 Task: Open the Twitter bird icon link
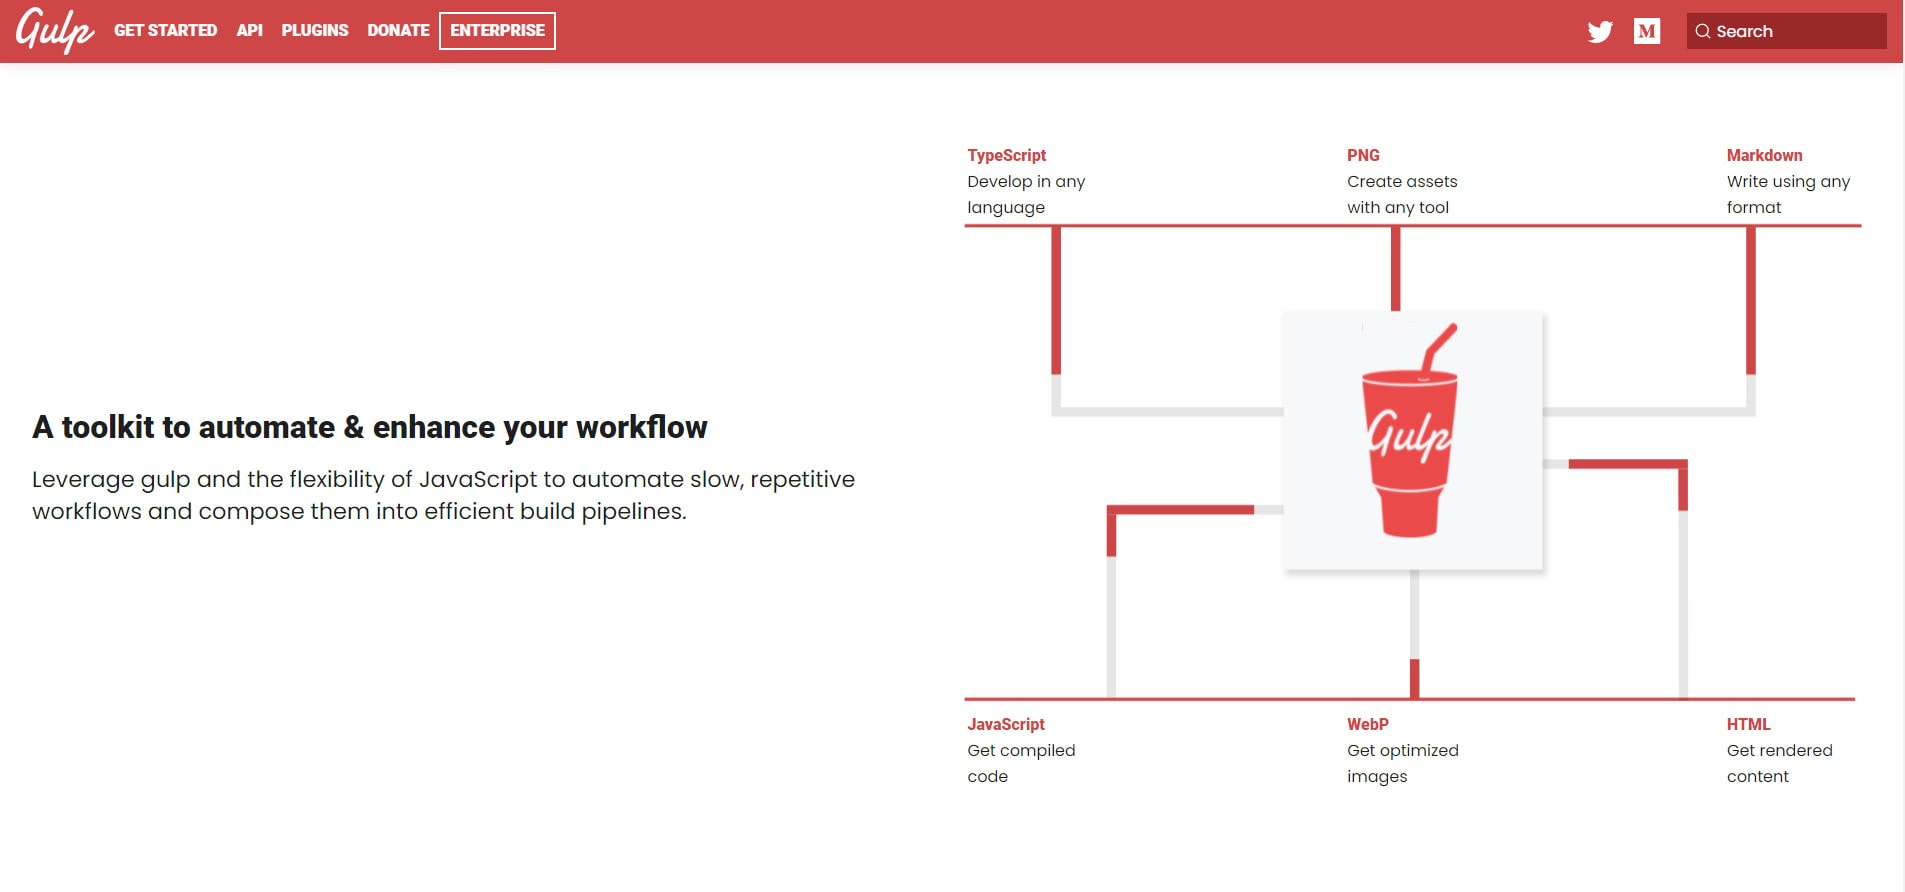pos(1600,31)
